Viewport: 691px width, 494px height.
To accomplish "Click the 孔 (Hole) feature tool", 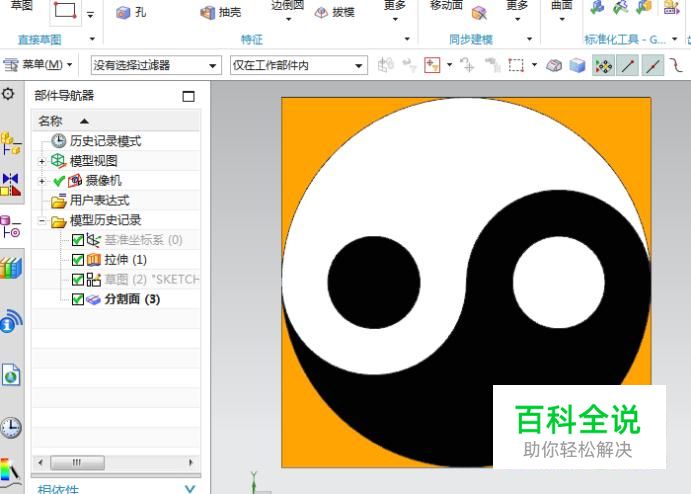I will point(131,13).
